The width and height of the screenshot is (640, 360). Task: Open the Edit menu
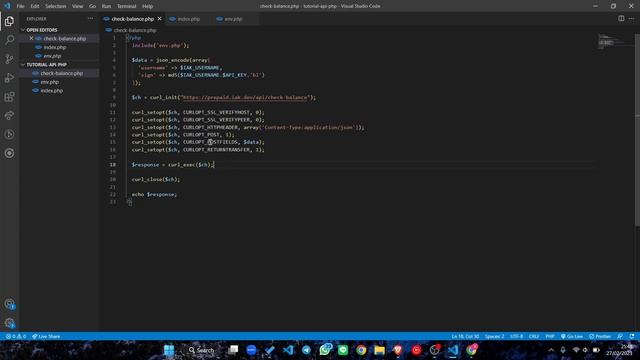pos(35,6)
